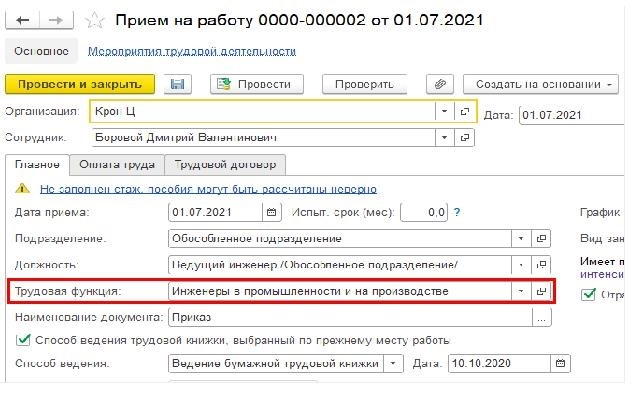Open Мероприятия трудовой деятельности link
631x396 pixels.
click(192, 52)
